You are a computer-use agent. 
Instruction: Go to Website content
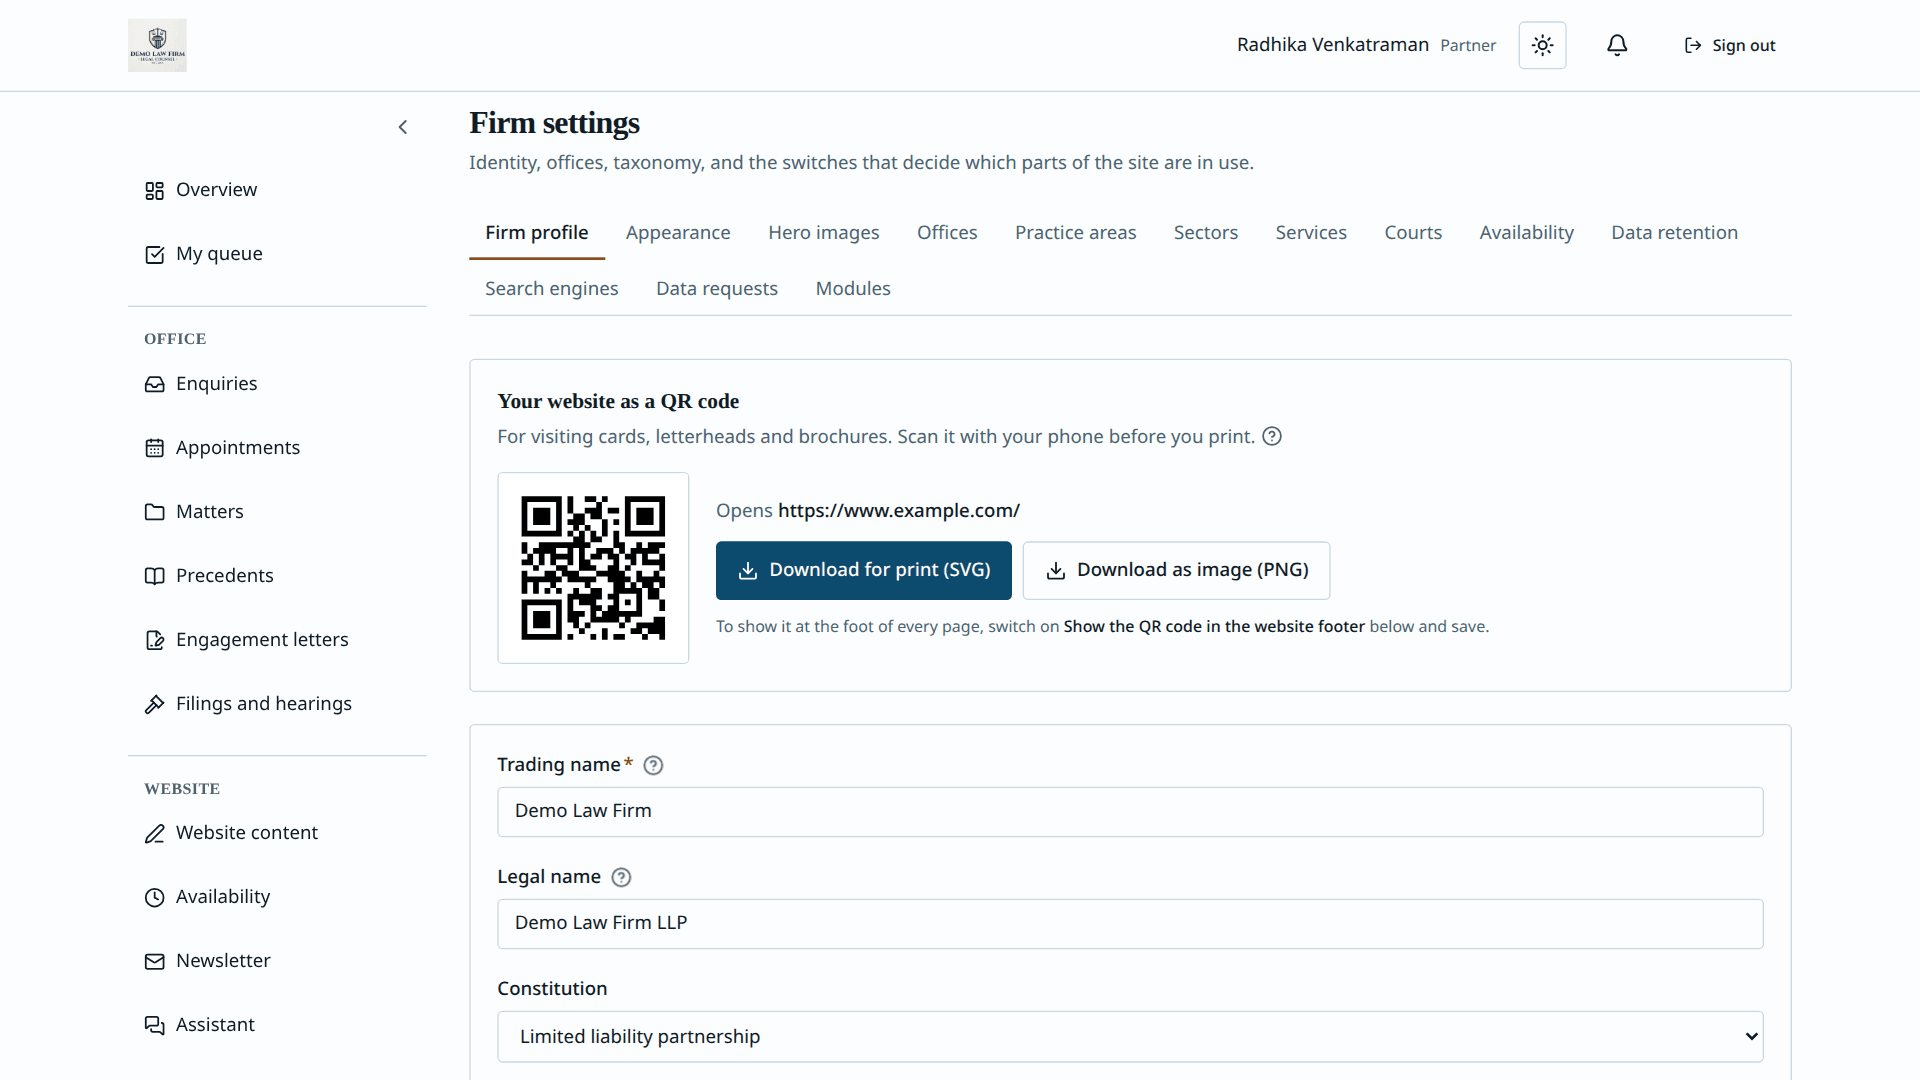point(277,833)
